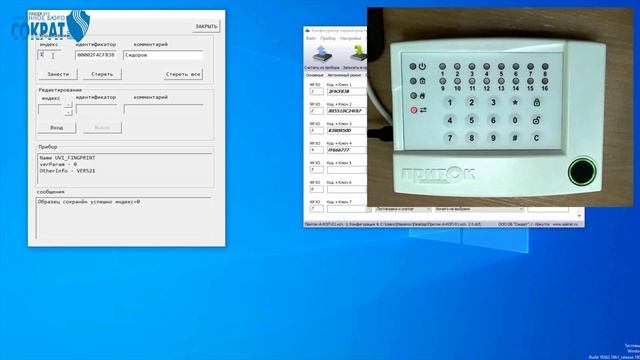Select the verParam - 0 line
Image resolution: width=640 pixels, height=360 pixels.
tap(58, 164)
